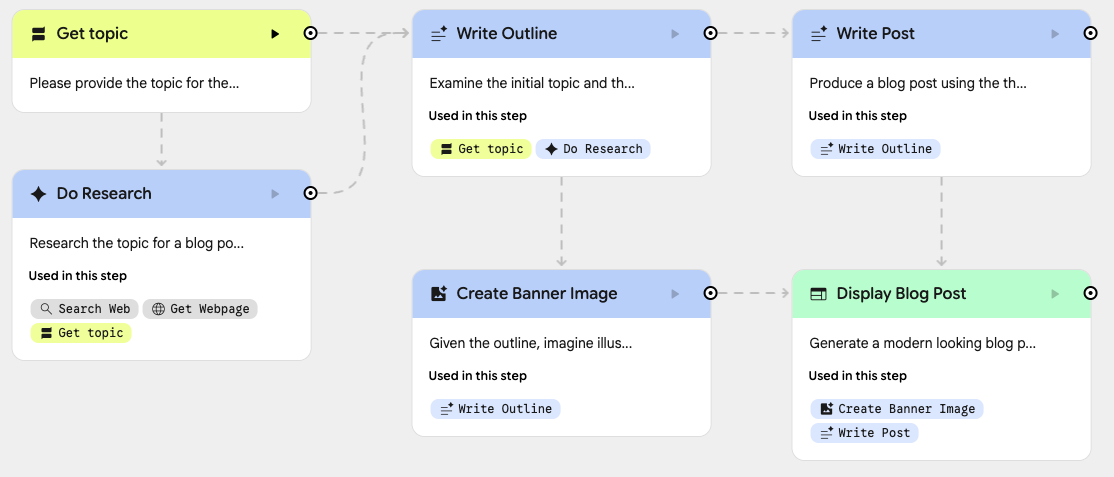Screen dimensions: 1114x477
Task: Select the Get topic output port
Action: click(x=310, y=33)
